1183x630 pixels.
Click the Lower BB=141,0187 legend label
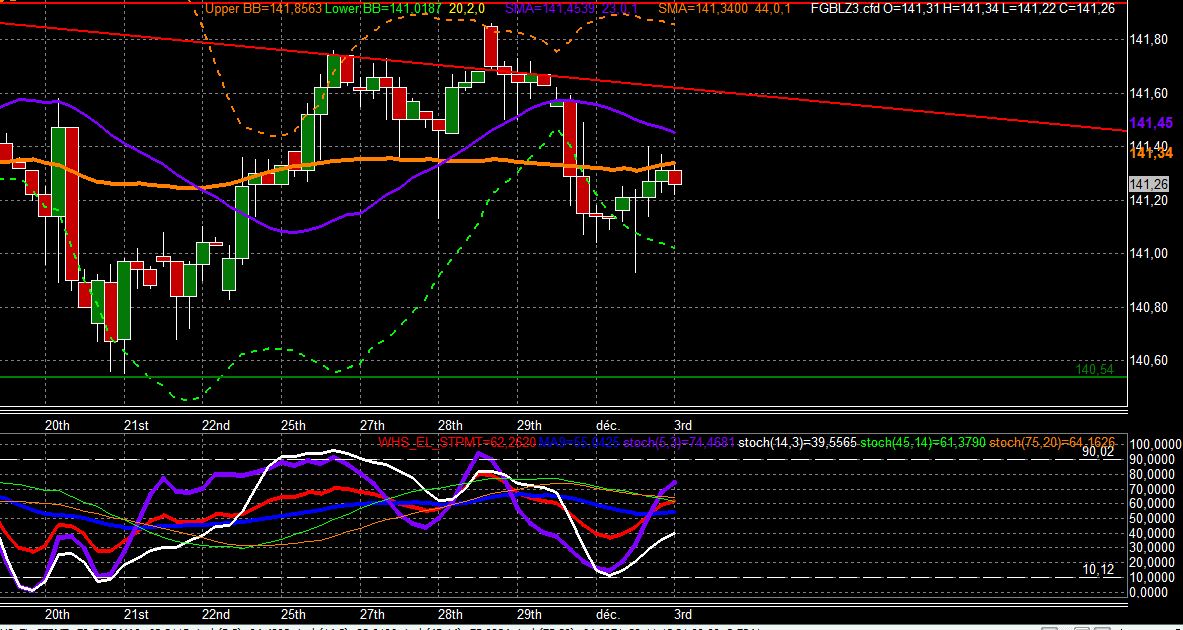pos(385,9)
